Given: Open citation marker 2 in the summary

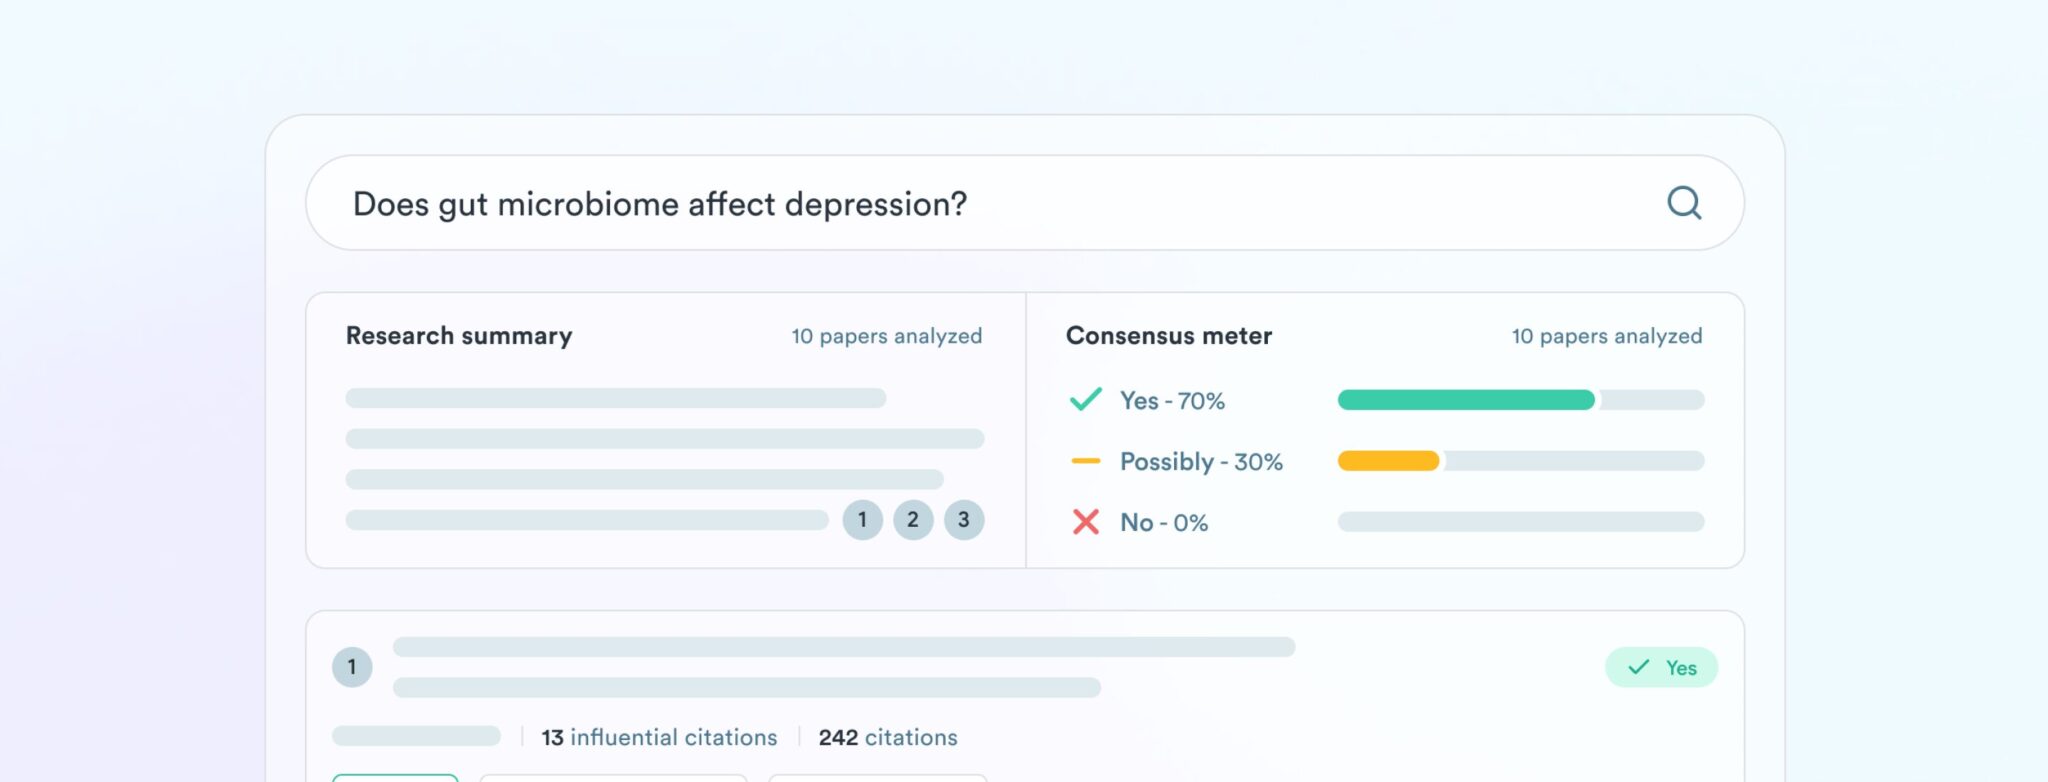Looking at the screenshot, I should pos(913,519).
